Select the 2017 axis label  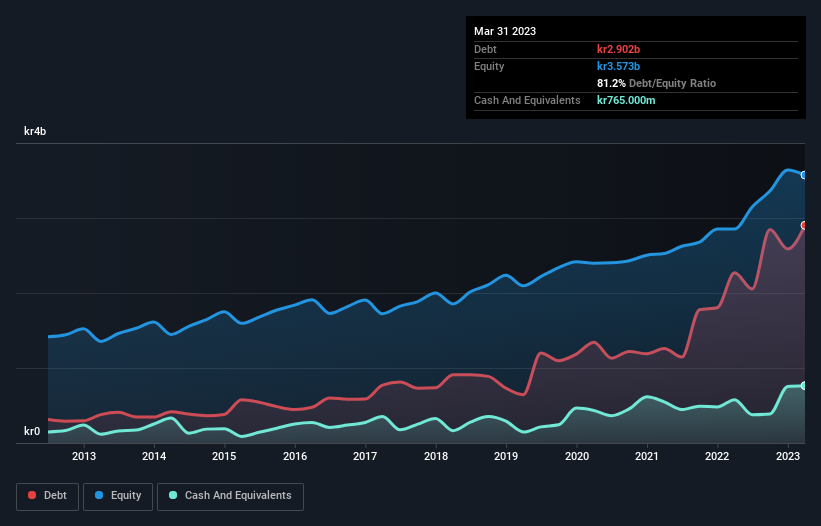coord(365,456)
